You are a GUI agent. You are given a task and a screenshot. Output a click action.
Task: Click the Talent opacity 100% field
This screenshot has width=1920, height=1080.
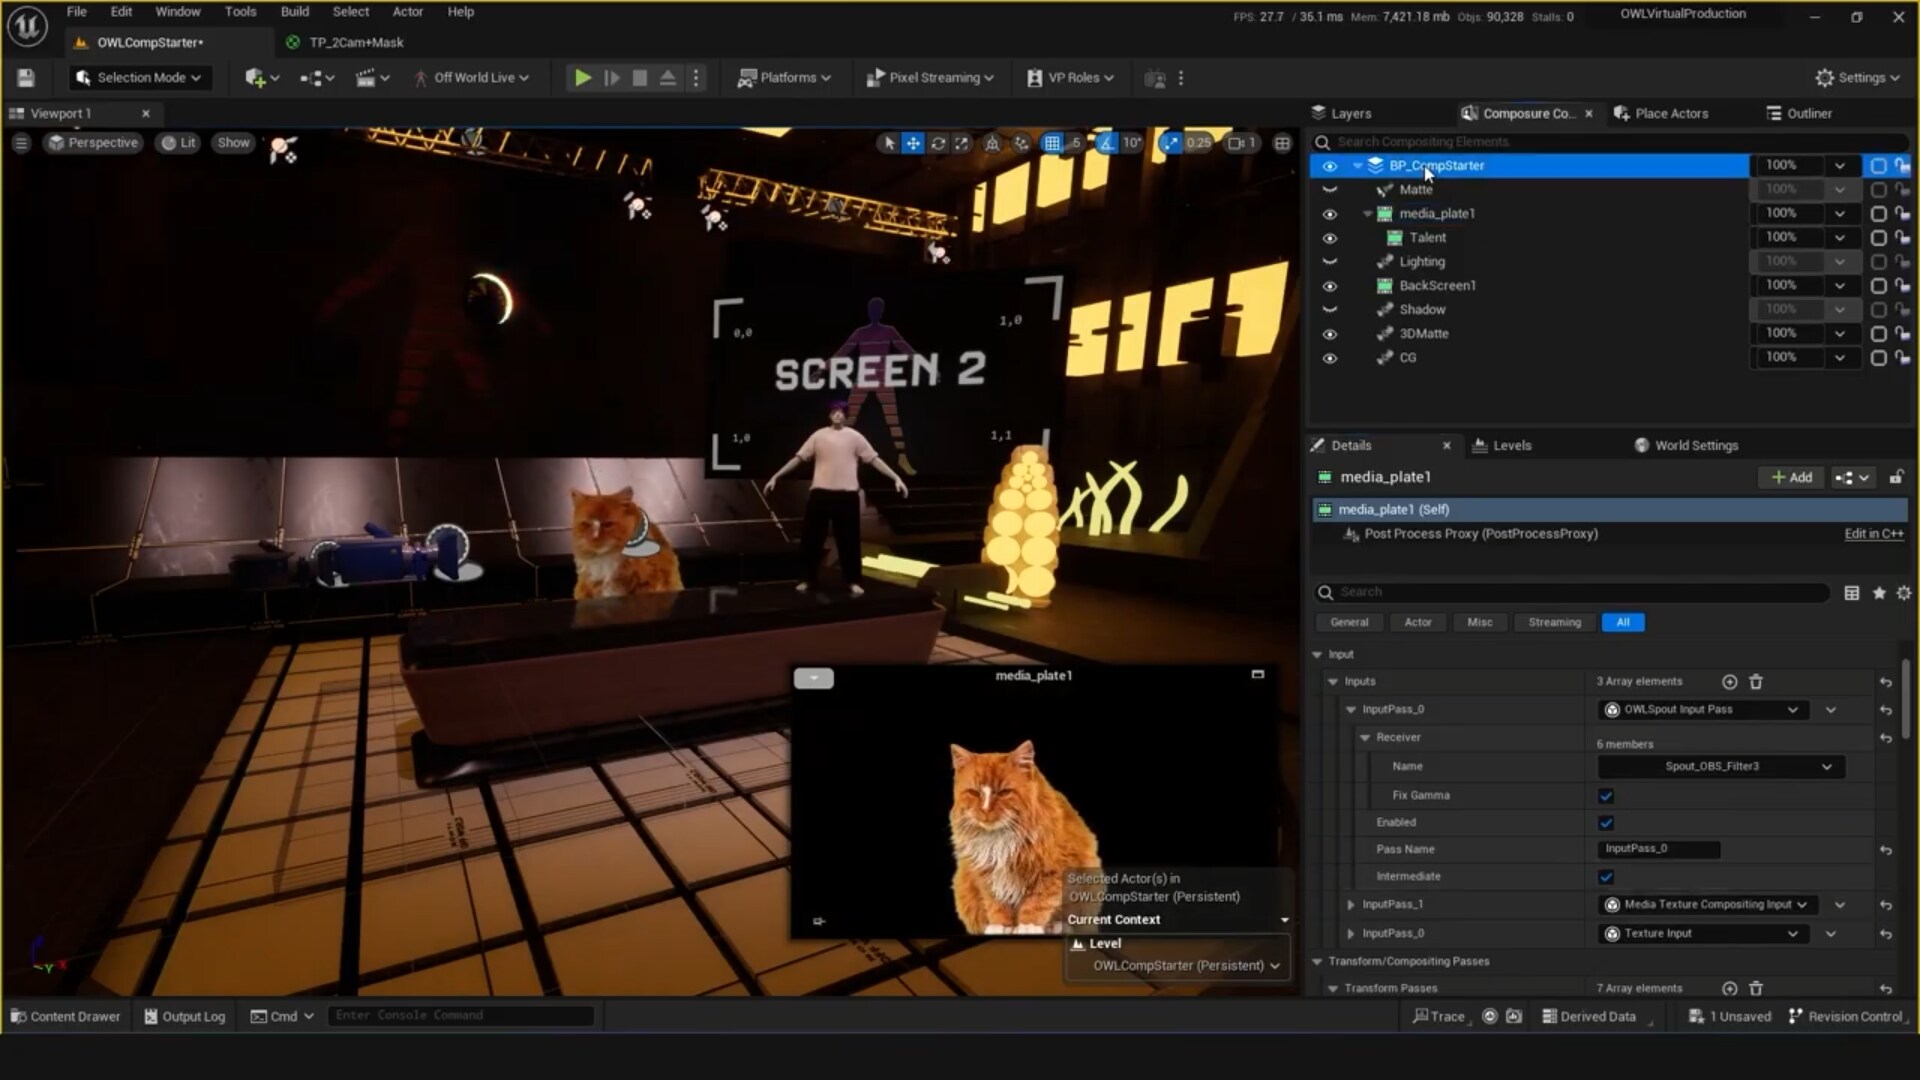(x=1789, y=238)
